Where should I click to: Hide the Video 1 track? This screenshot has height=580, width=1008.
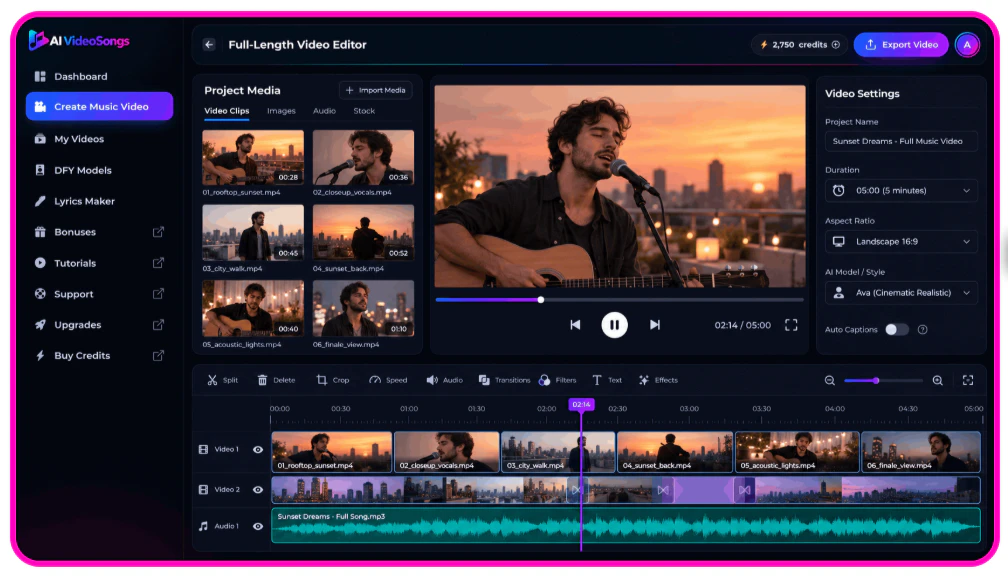point(258,449)
